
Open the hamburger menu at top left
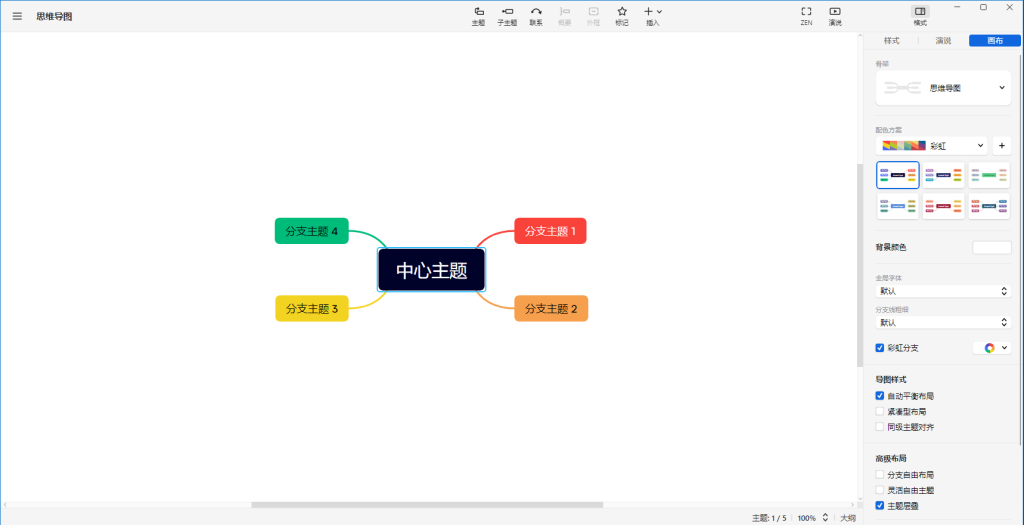tap(17, 16)
